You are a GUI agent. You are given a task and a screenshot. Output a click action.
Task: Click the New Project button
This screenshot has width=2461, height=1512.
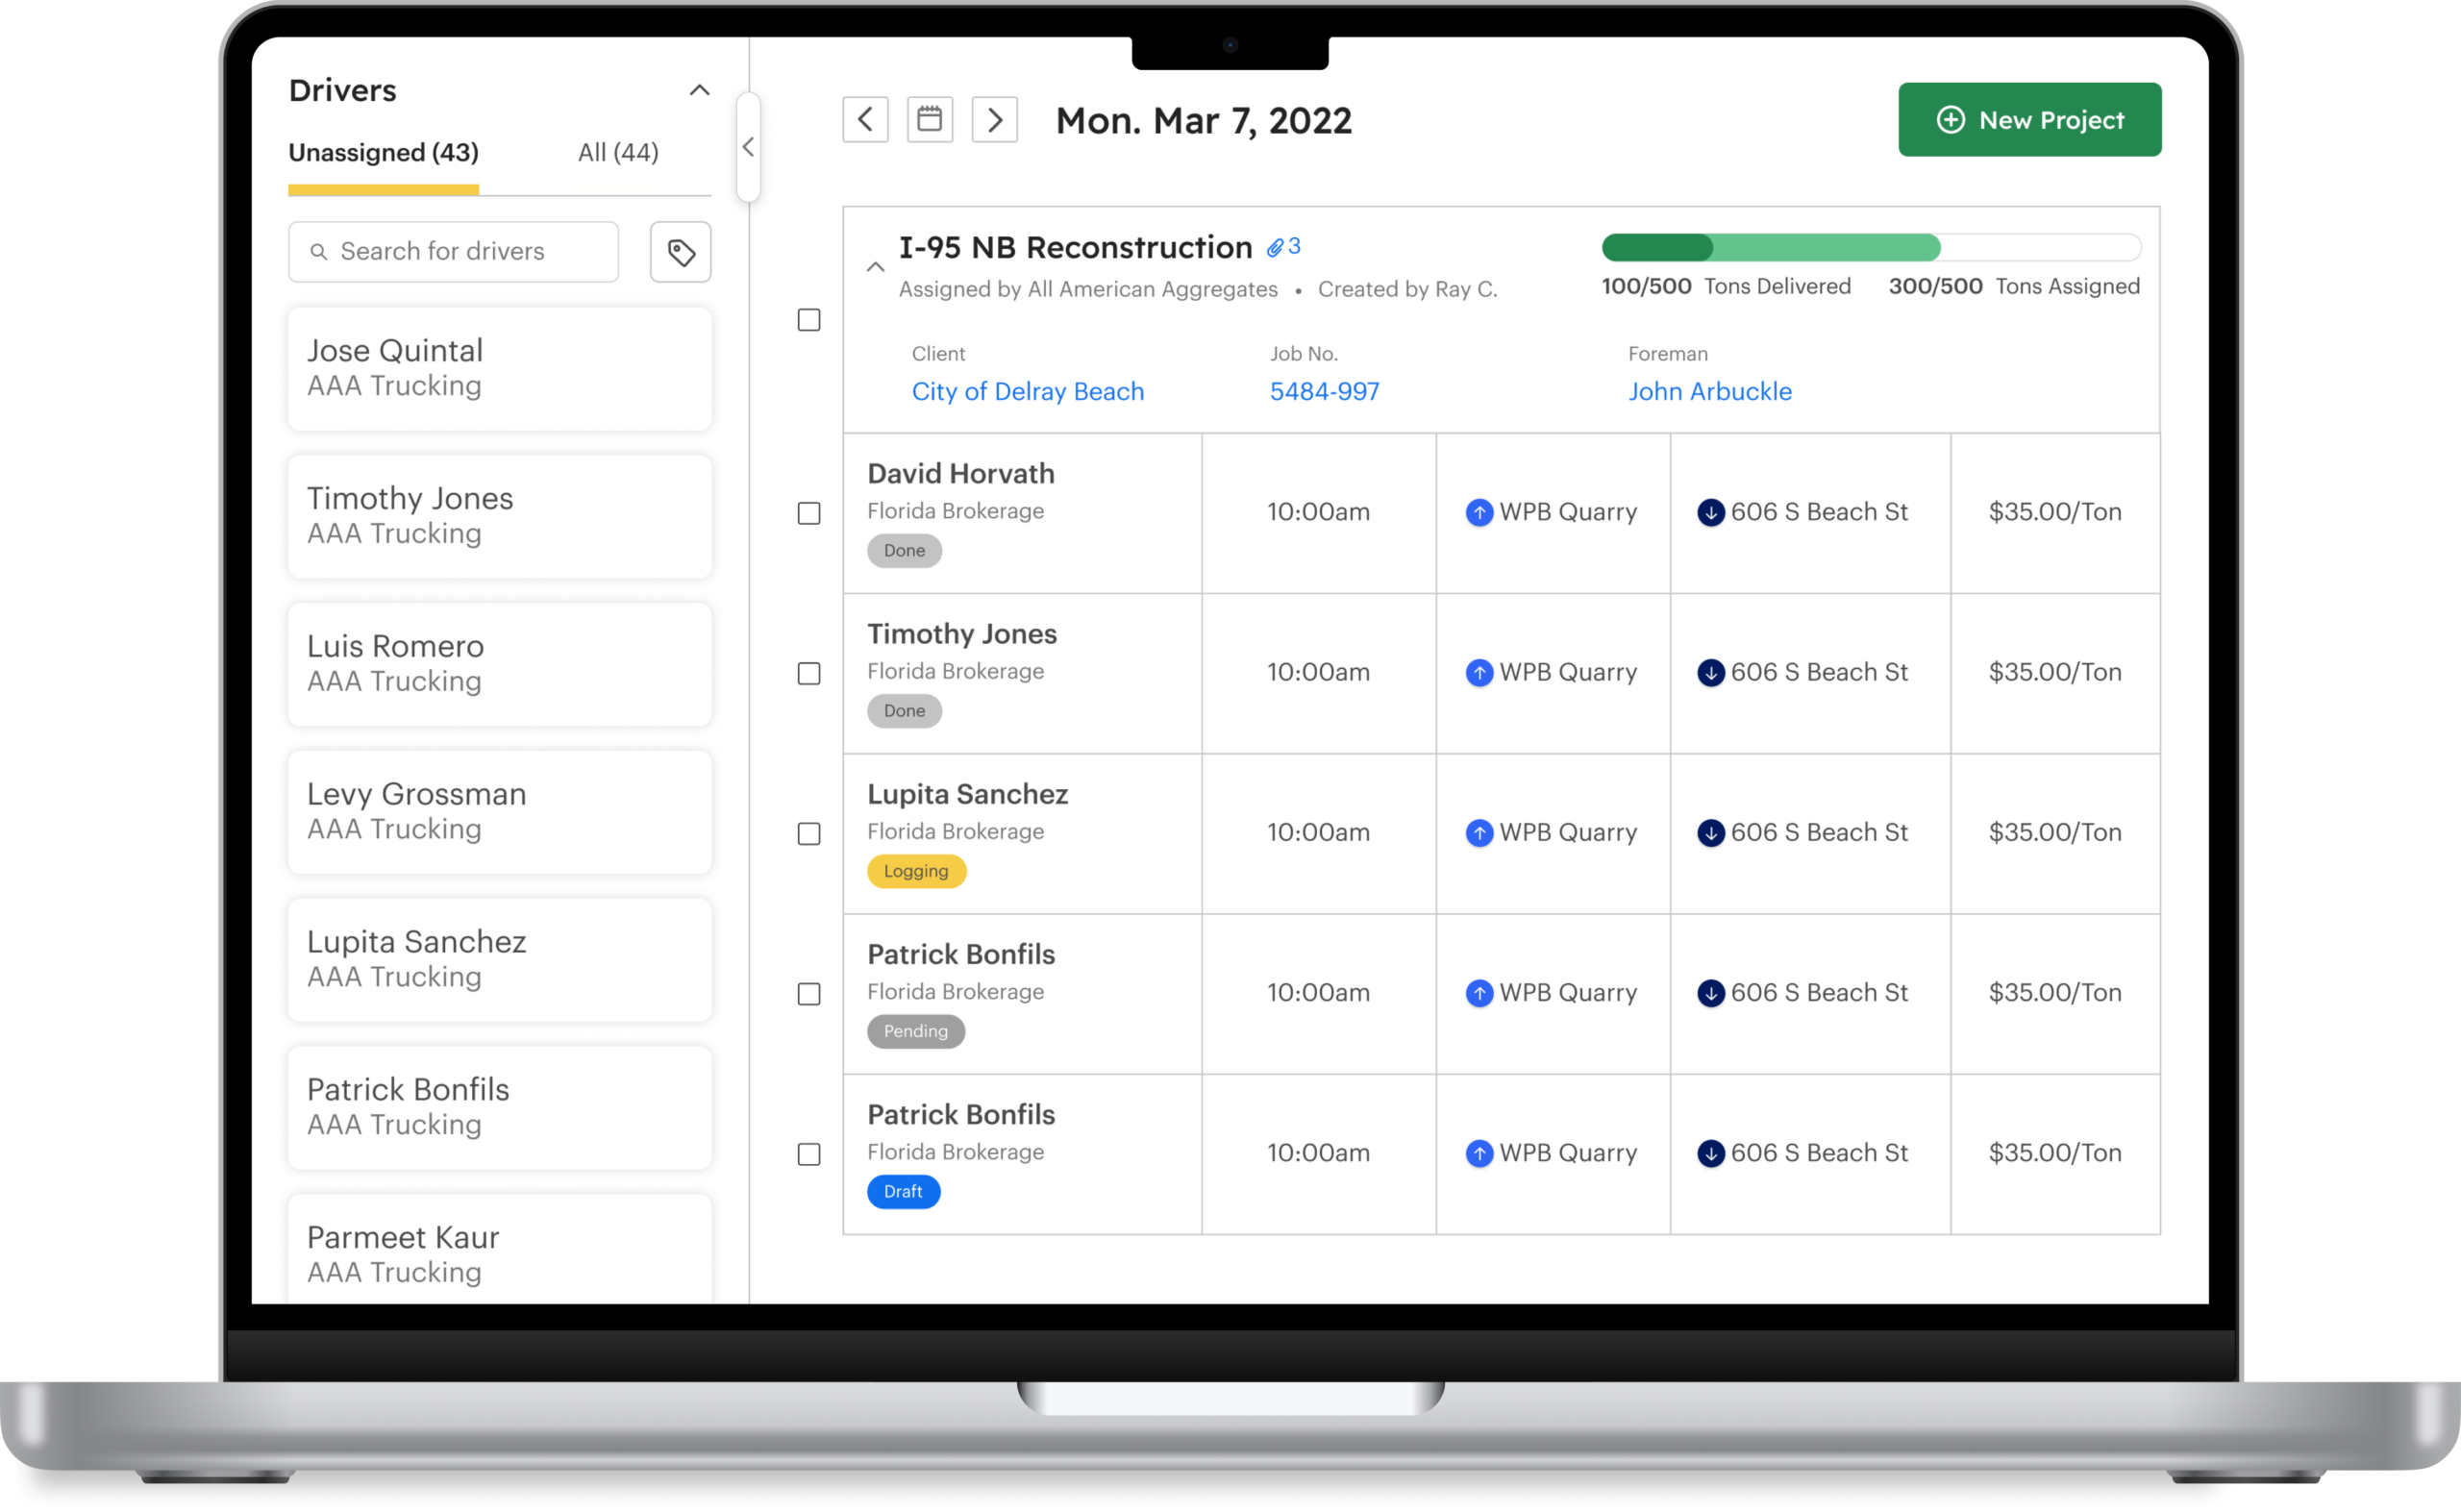point(2029,120)
